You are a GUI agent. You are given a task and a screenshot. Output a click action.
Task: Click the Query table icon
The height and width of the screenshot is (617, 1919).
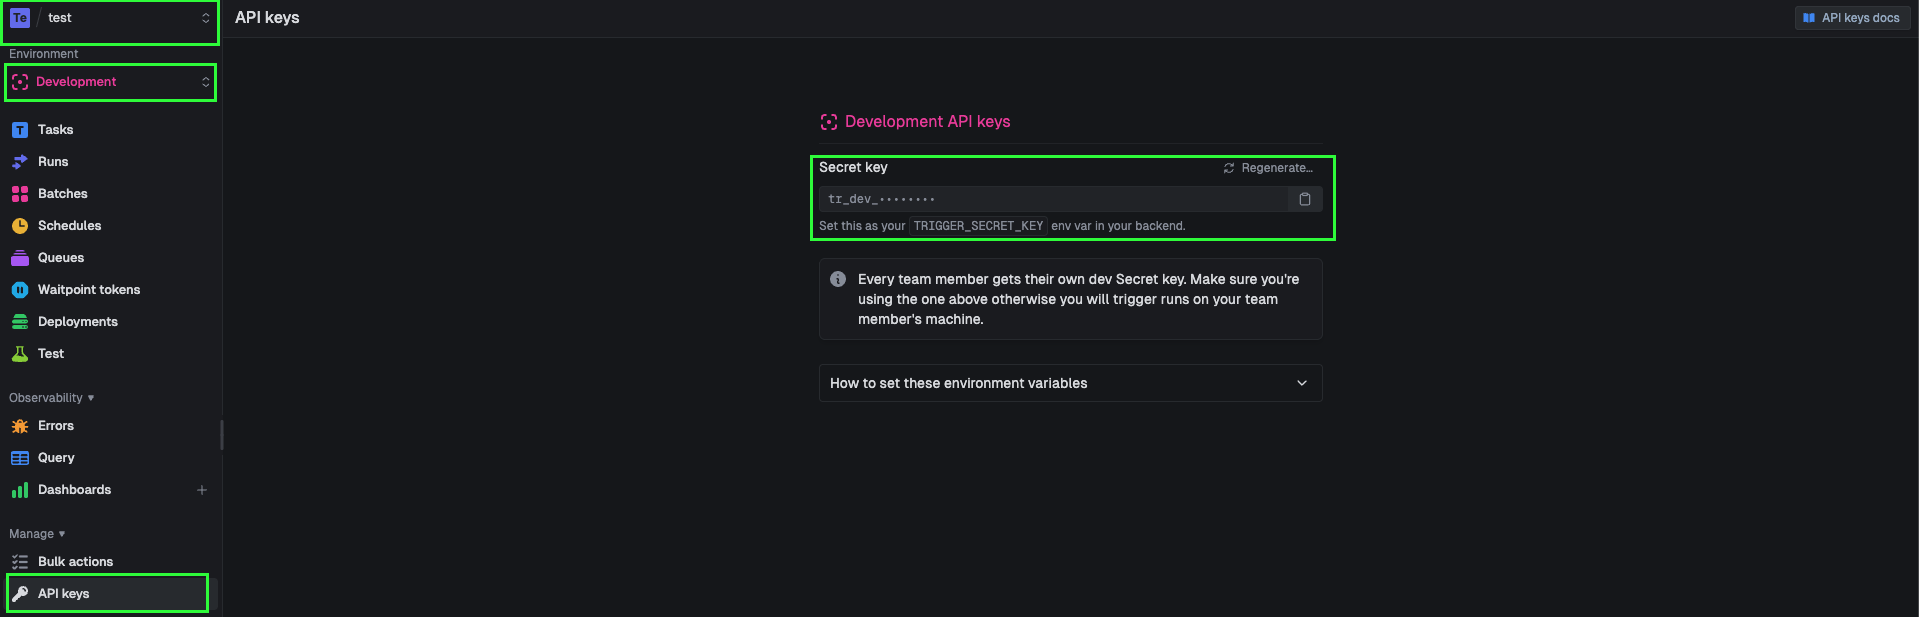click(x=20, y=458)
